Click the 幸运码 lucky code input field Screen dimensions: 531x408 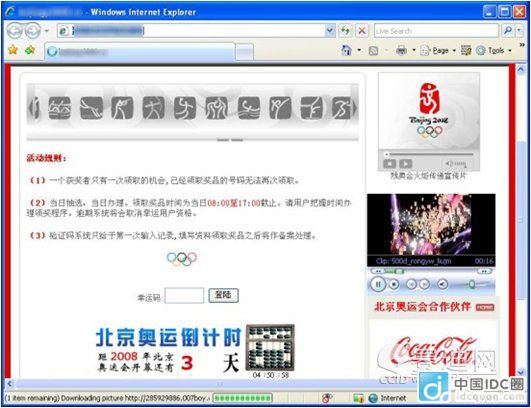[x=184, y=296]
